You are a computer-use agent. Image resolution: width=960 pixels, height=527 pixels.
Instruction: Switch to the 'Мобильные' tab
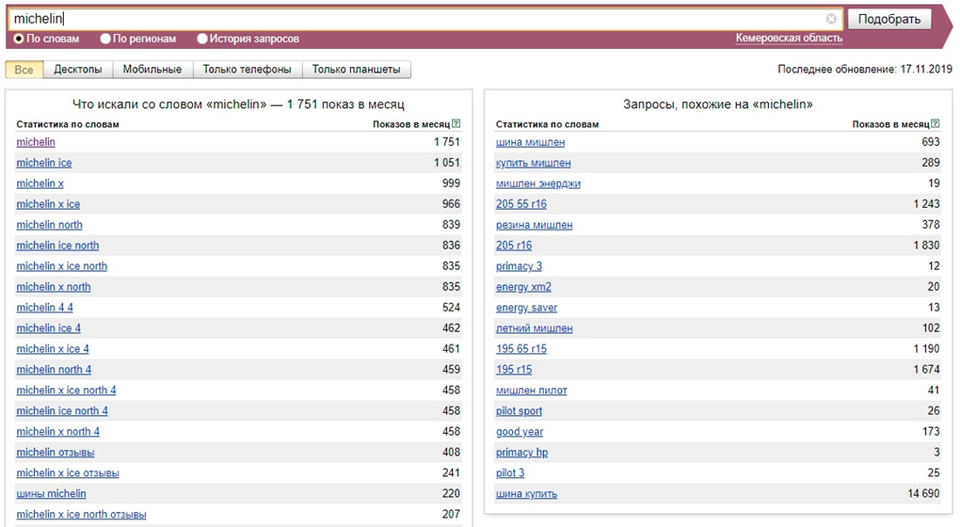(x=152, y=70)
